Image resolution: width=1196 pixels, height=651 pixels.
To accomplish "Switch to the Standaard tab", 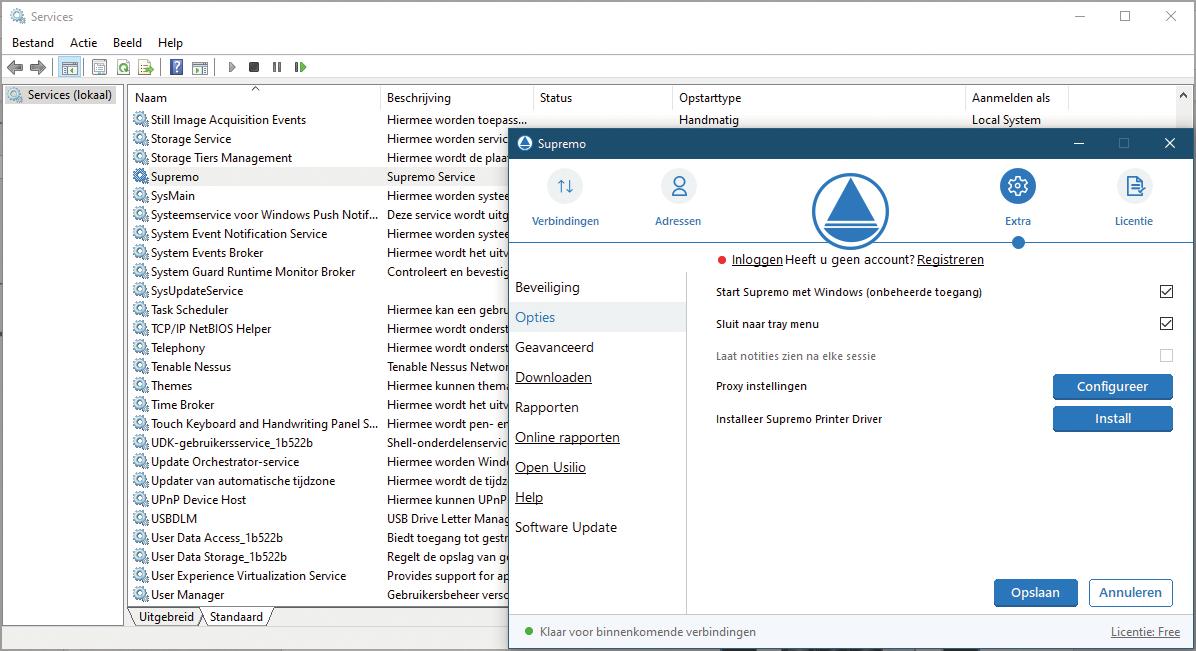I will pyautogui.click(x=236, y=617).
